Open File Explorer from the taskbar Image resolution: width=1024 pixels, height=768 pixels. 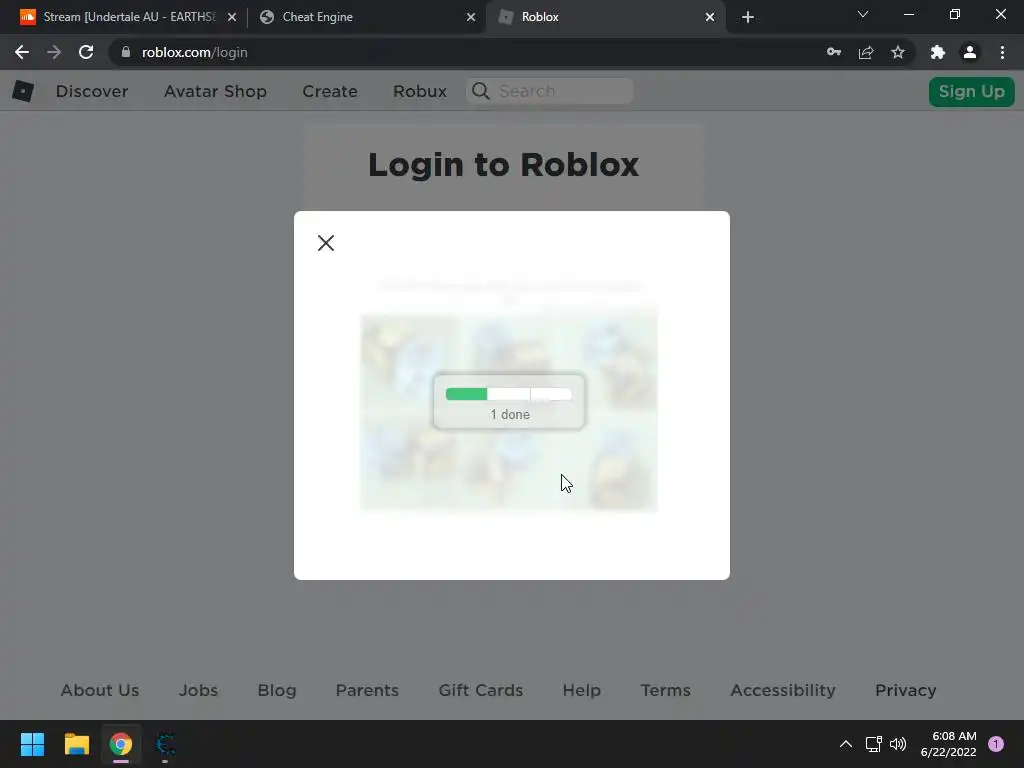click(x=76, y=744)
